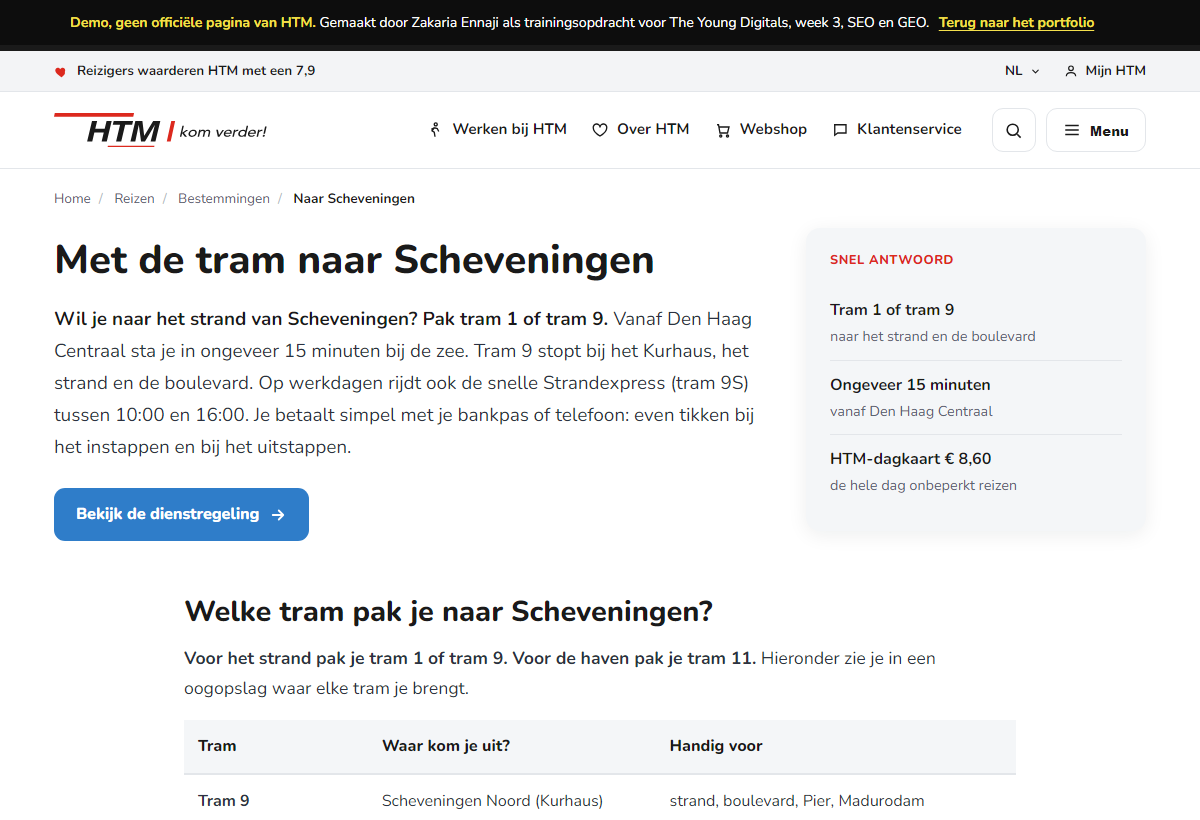Click the red heart rating icon
1200x820 pixels.
[60, 72]
